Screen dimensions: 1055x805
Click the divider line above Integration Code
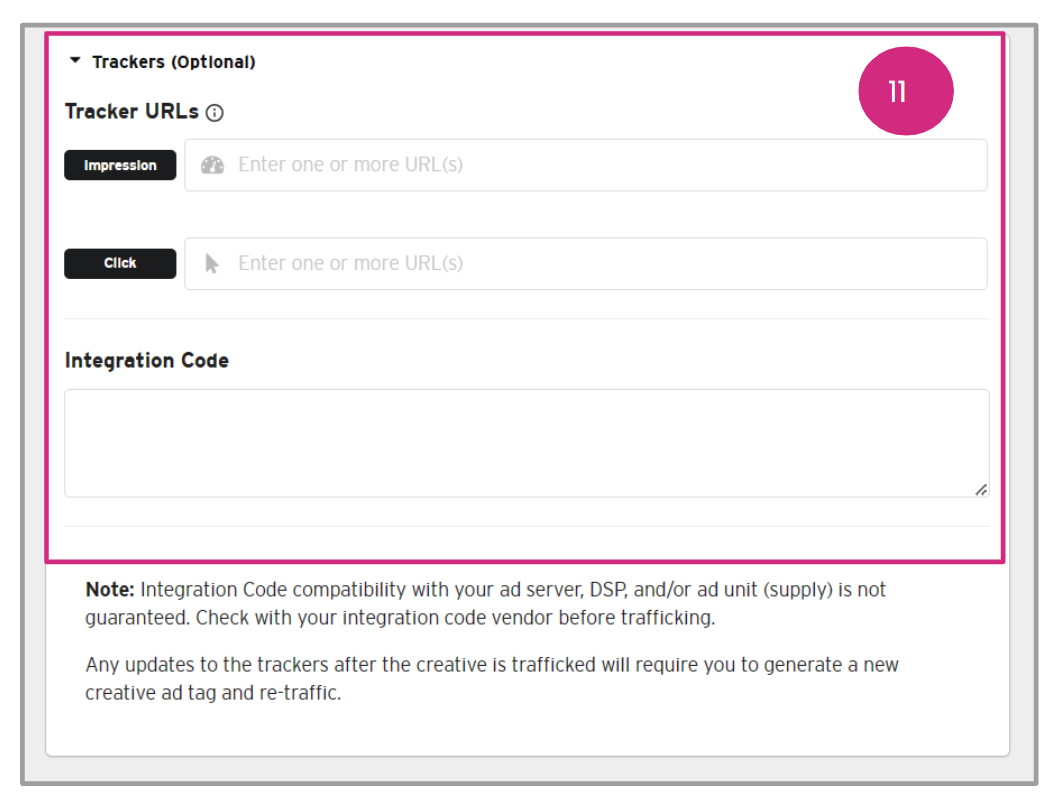tap(526, 319)
